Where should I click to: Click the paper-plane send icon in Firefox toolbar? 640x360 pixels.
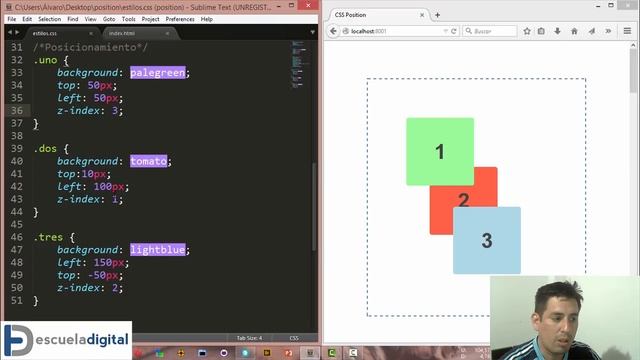tap(592, 31)
